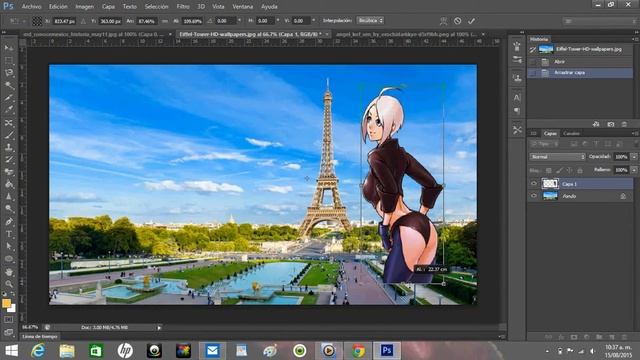
Task: Select the Eraser tool
Action: point(9,172)
